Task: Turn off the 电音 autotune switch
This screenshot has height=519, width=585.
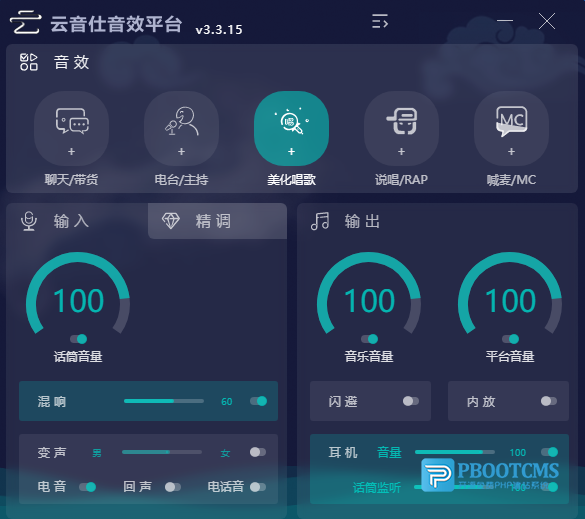Action: (x=87, y=487)
